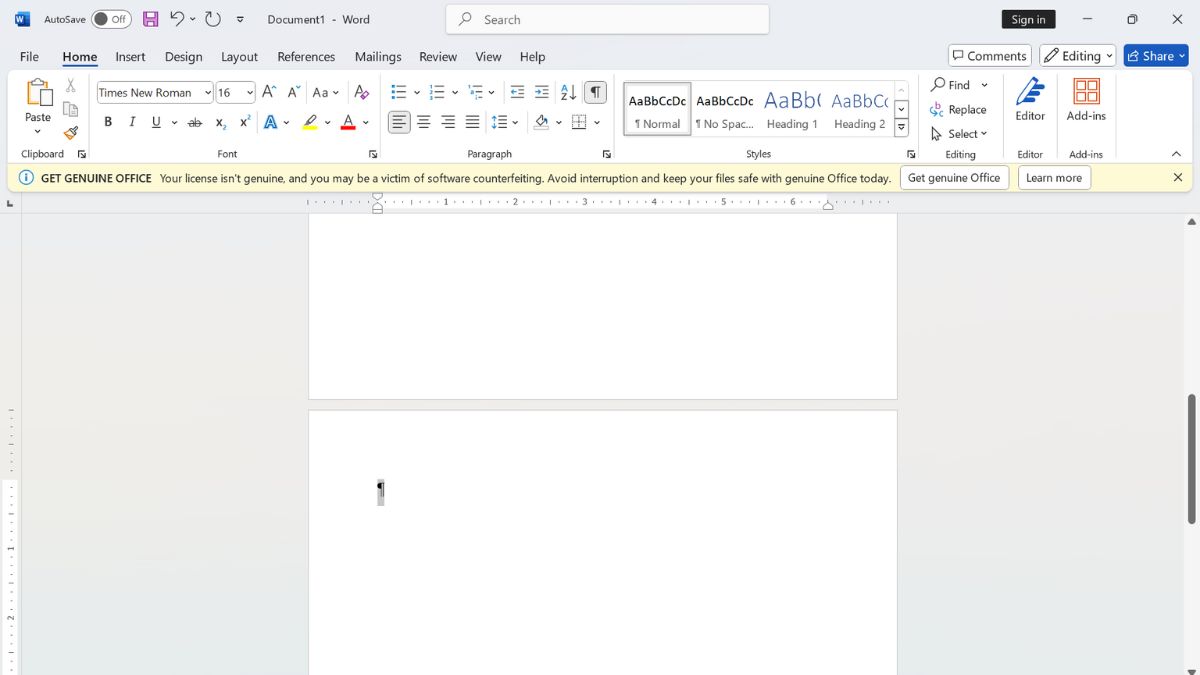Screen dimensions: 1200x675
Task: Click the Search box in title bar
Action: point(608,19)
